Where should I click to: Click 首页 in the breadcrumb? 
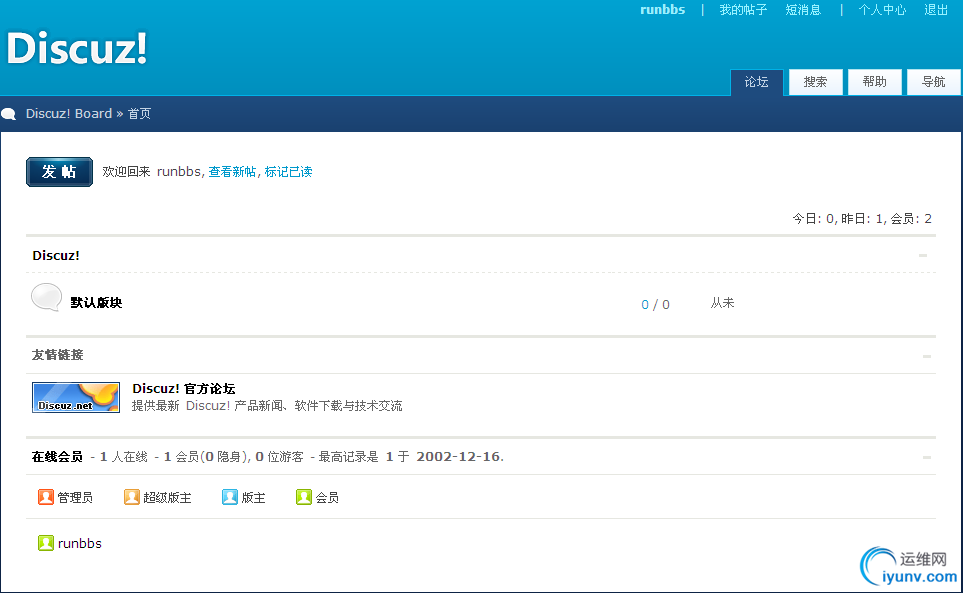(139, 114)
